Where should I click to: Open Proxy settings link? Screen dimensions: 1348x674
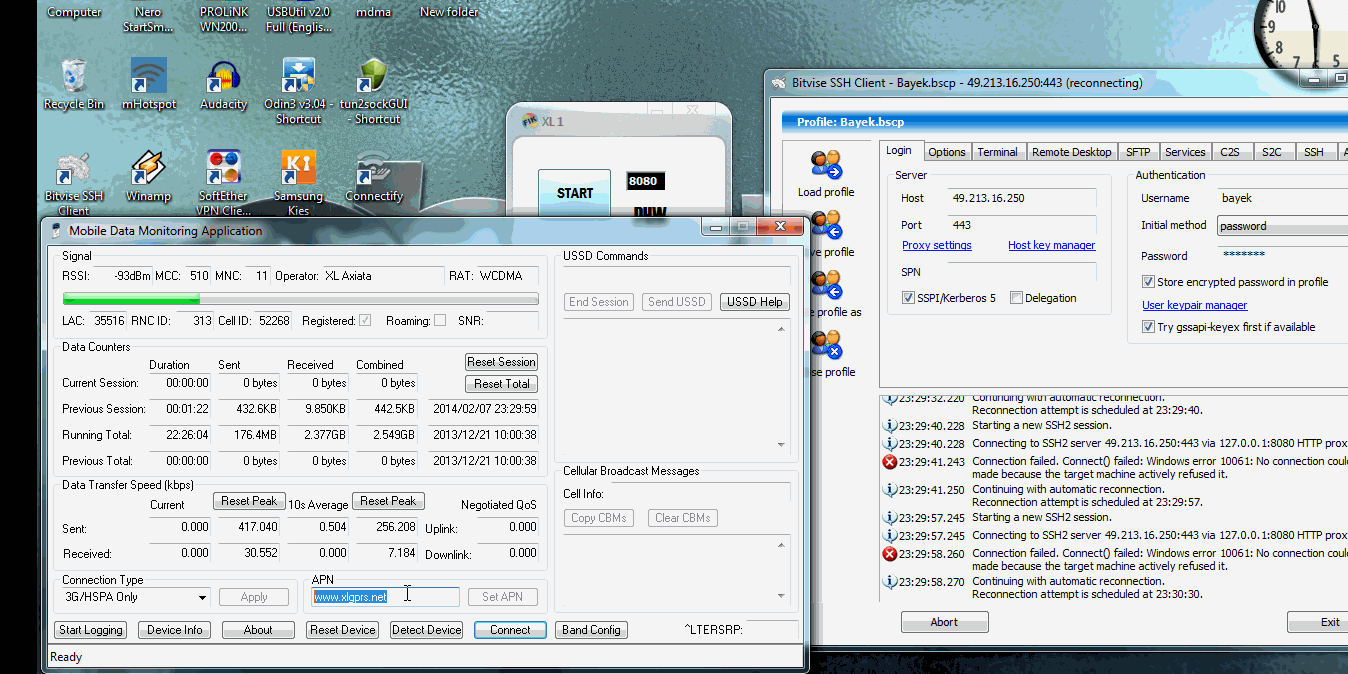936,245
